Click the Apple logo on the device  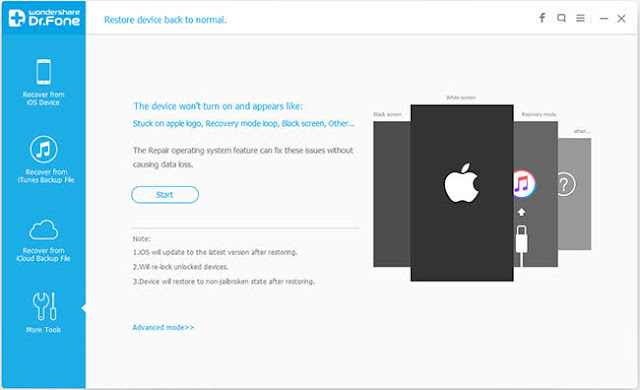pyautogui.click(x=461, y=183)
